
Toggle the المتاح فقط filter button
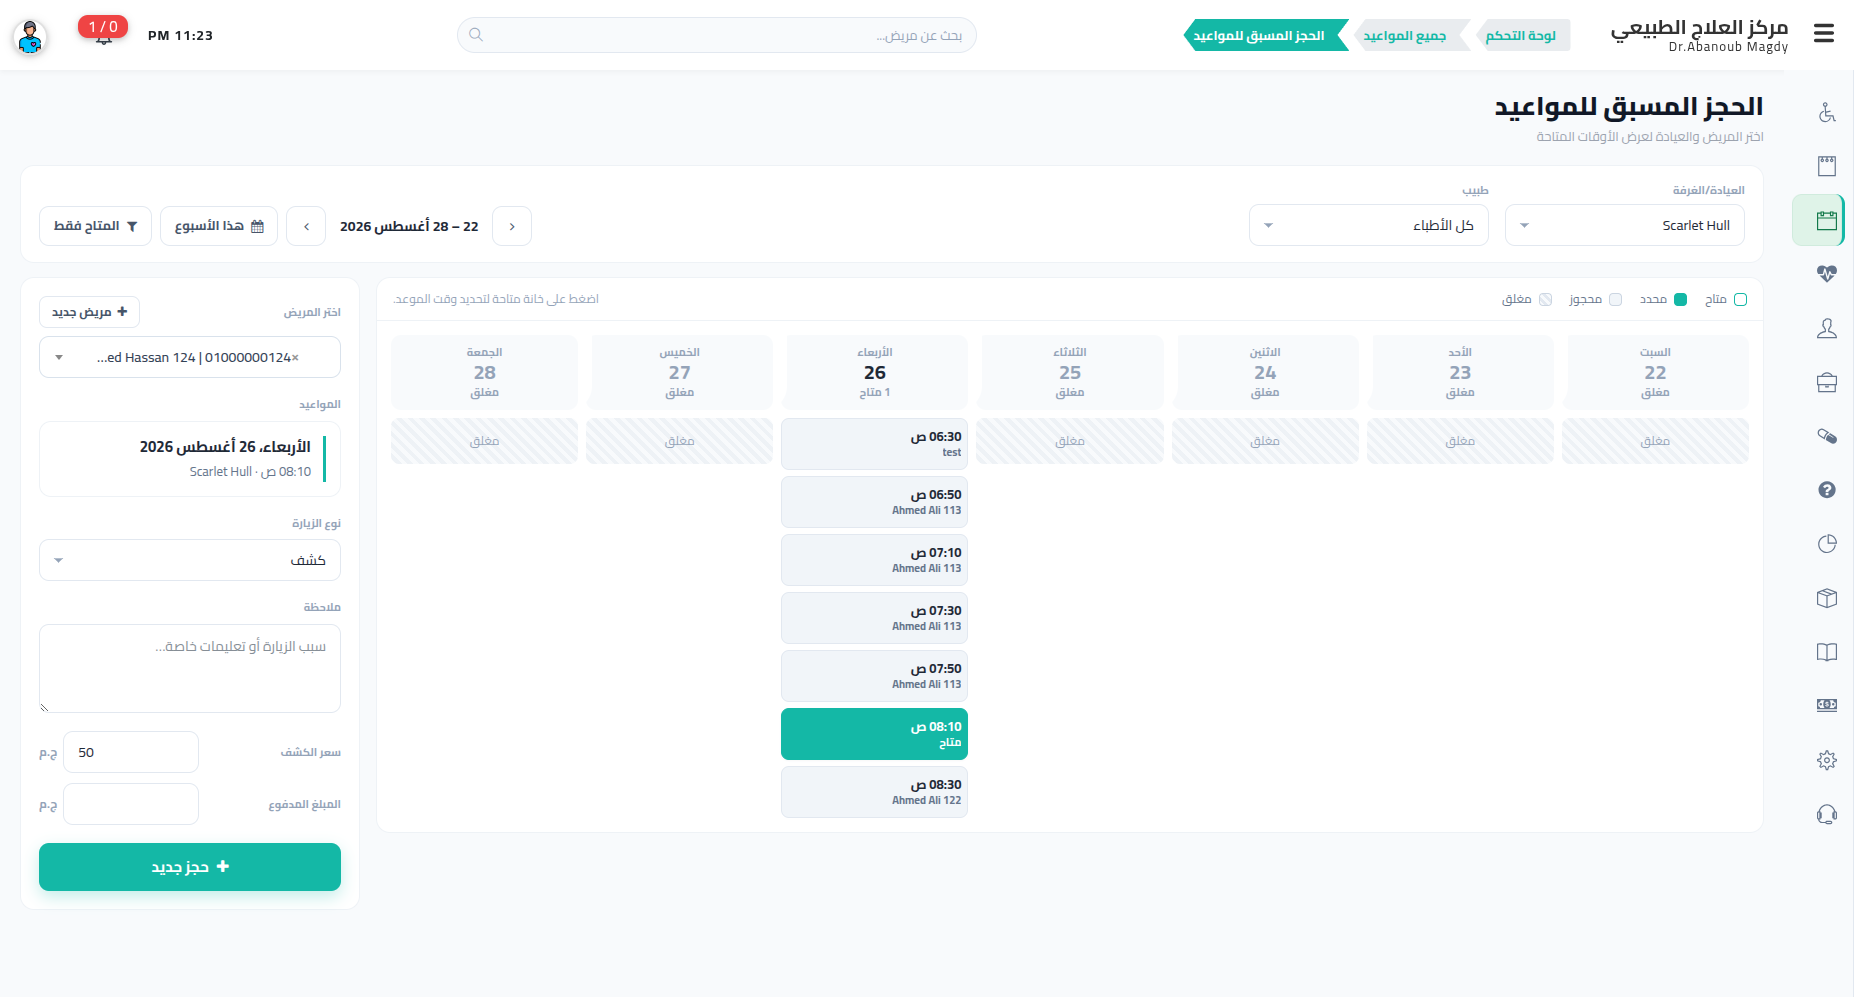pos(95,226)
